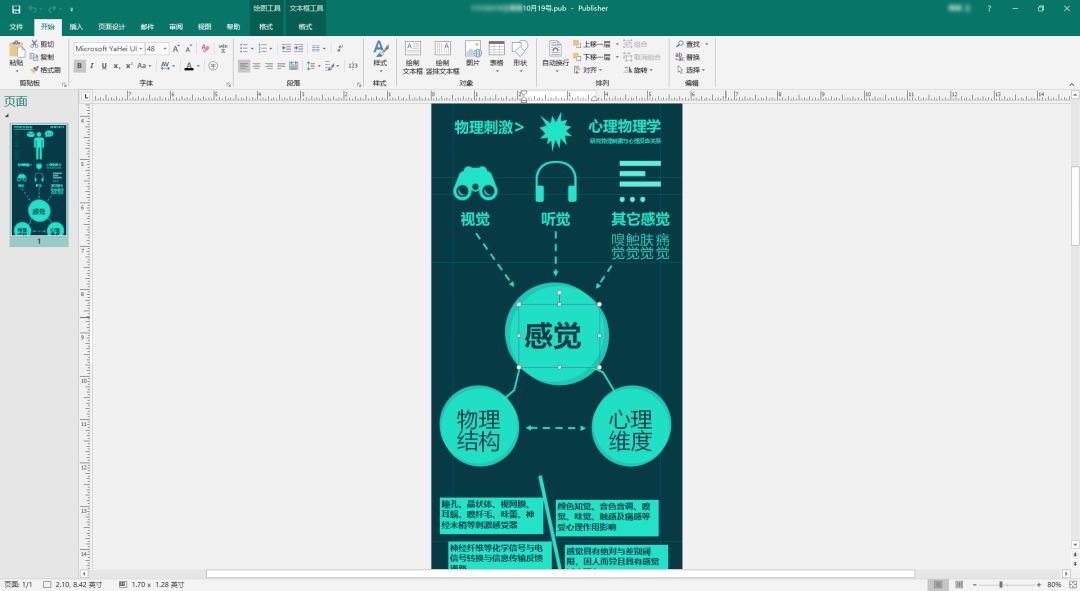Click the Save icon in title bar
The image size is (1080, 591).
(16, 9)
